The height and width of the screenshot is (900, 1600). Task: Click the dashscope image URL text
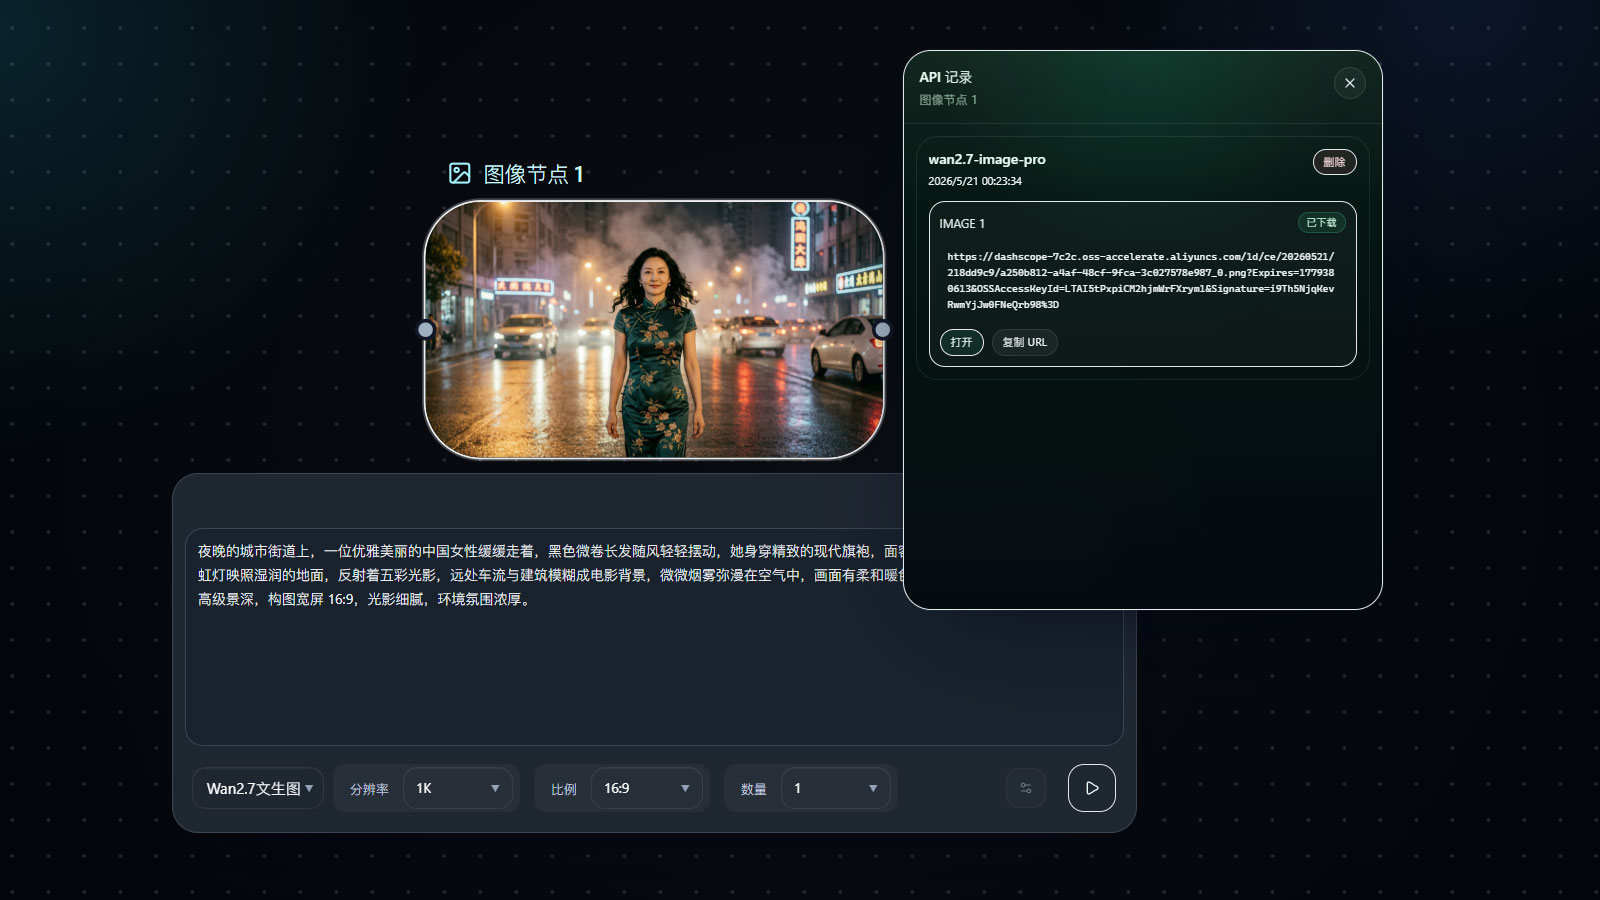pyautogui.click(x=1141, y=280)
